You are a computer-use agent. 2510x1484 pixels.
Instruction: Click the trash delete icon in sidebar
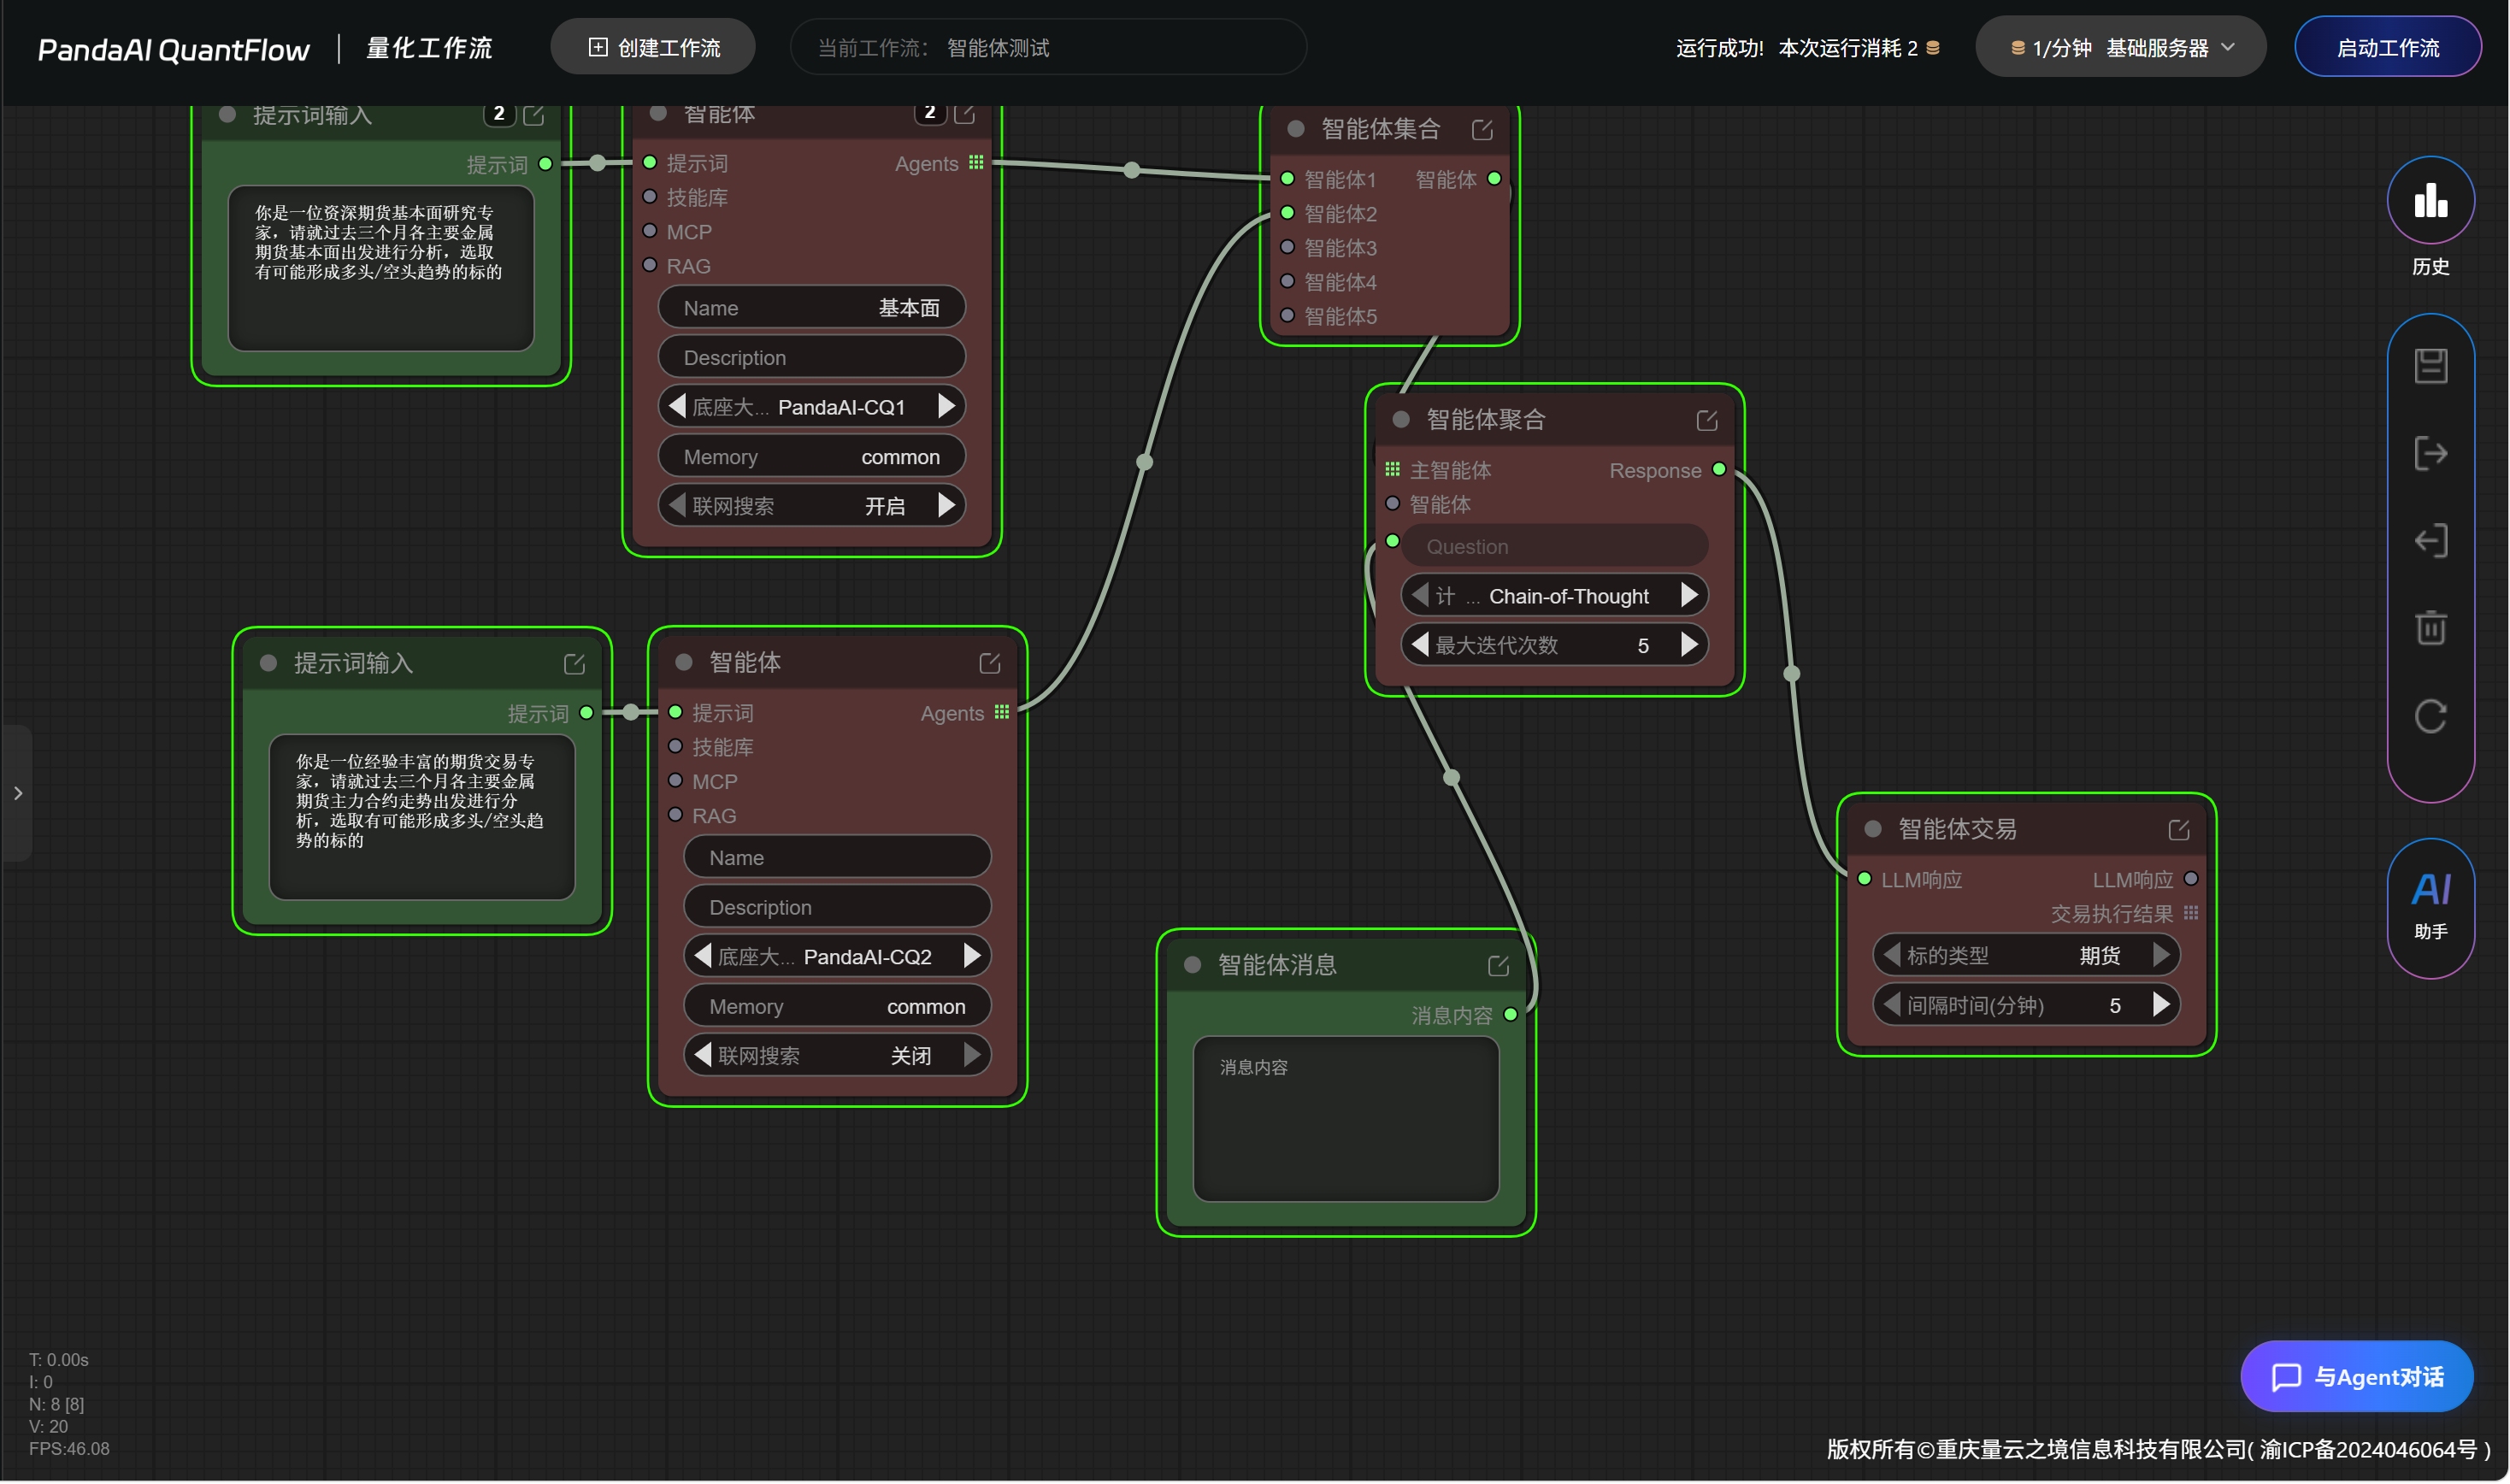[2430, 628]
